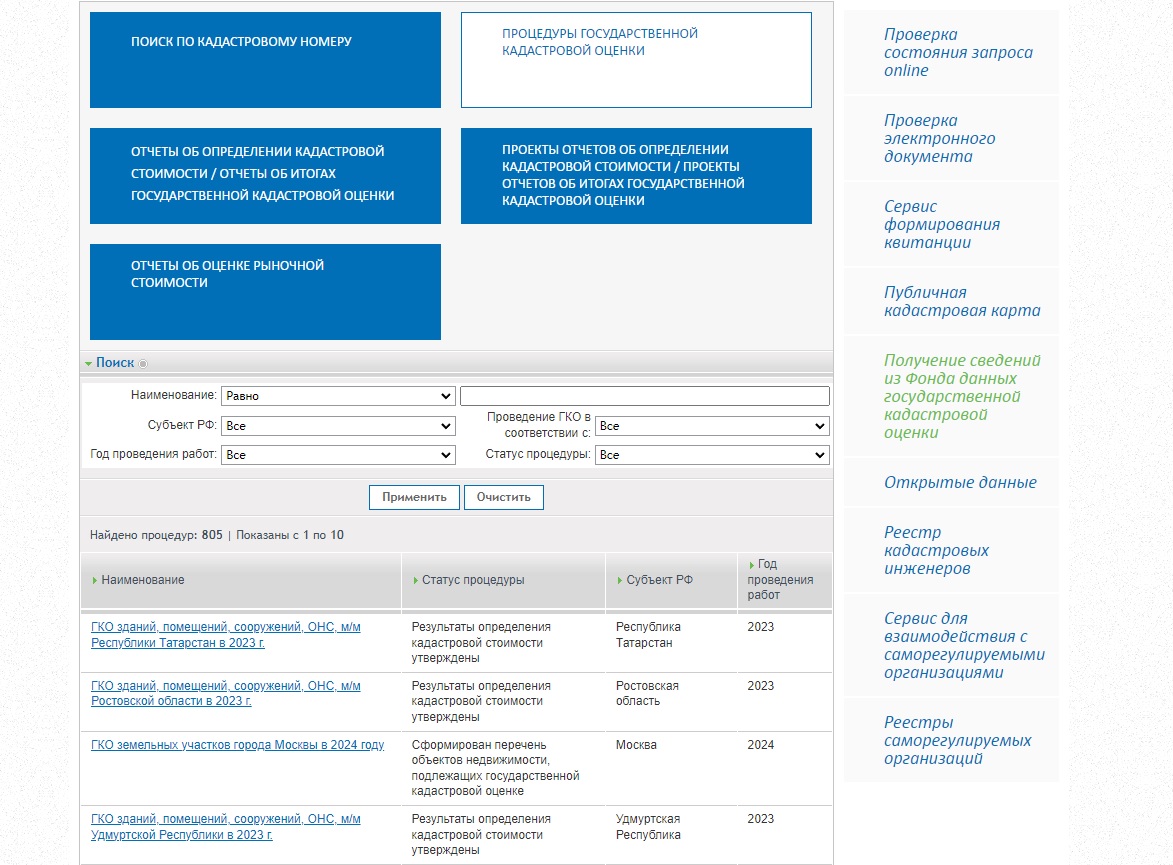This screenshot has width=1173, height=865.
Task: Open Проекты отчетов об определении кадастровой стоимости tile
Action: pyautogui.click(x=637, y=176)
